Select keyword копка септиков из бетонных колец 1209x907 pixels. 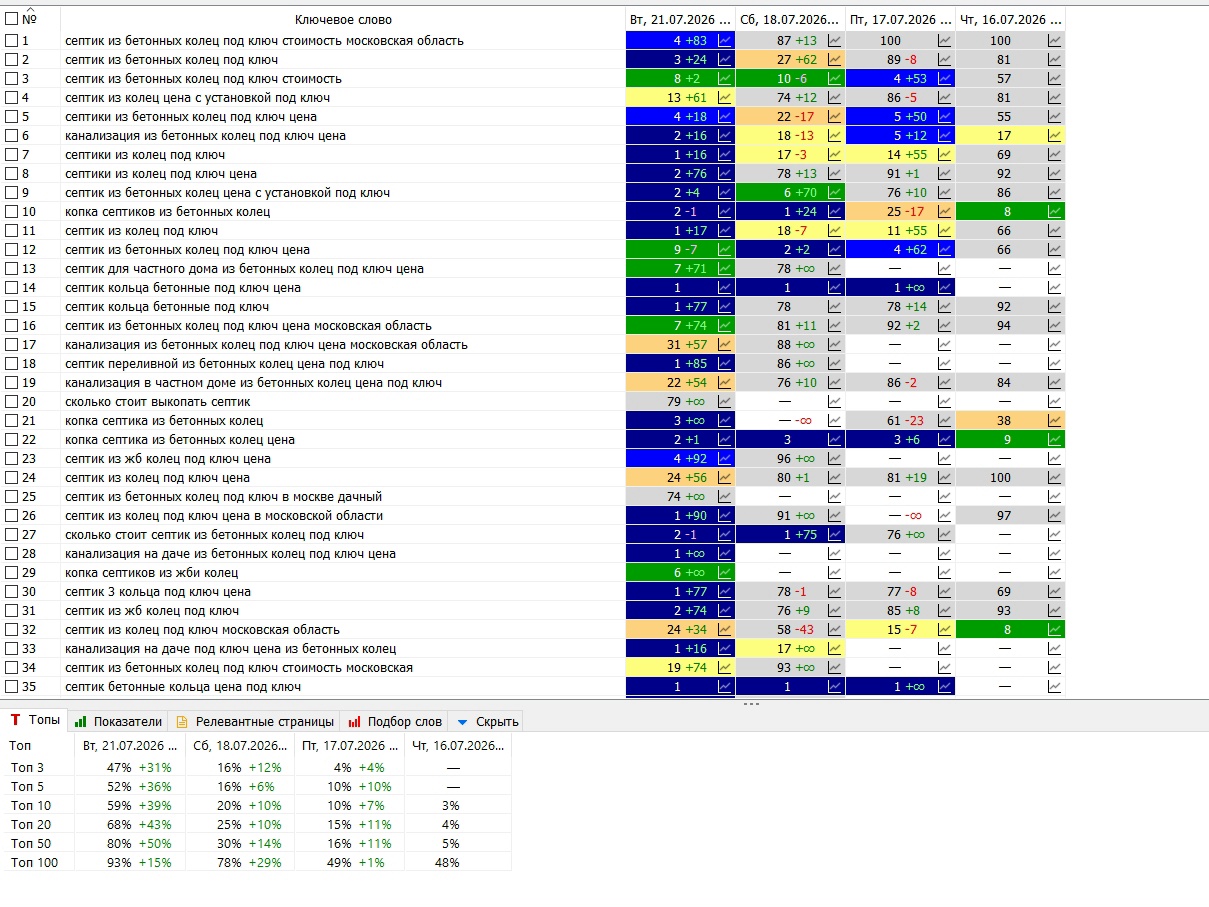(x=167, y=212)
